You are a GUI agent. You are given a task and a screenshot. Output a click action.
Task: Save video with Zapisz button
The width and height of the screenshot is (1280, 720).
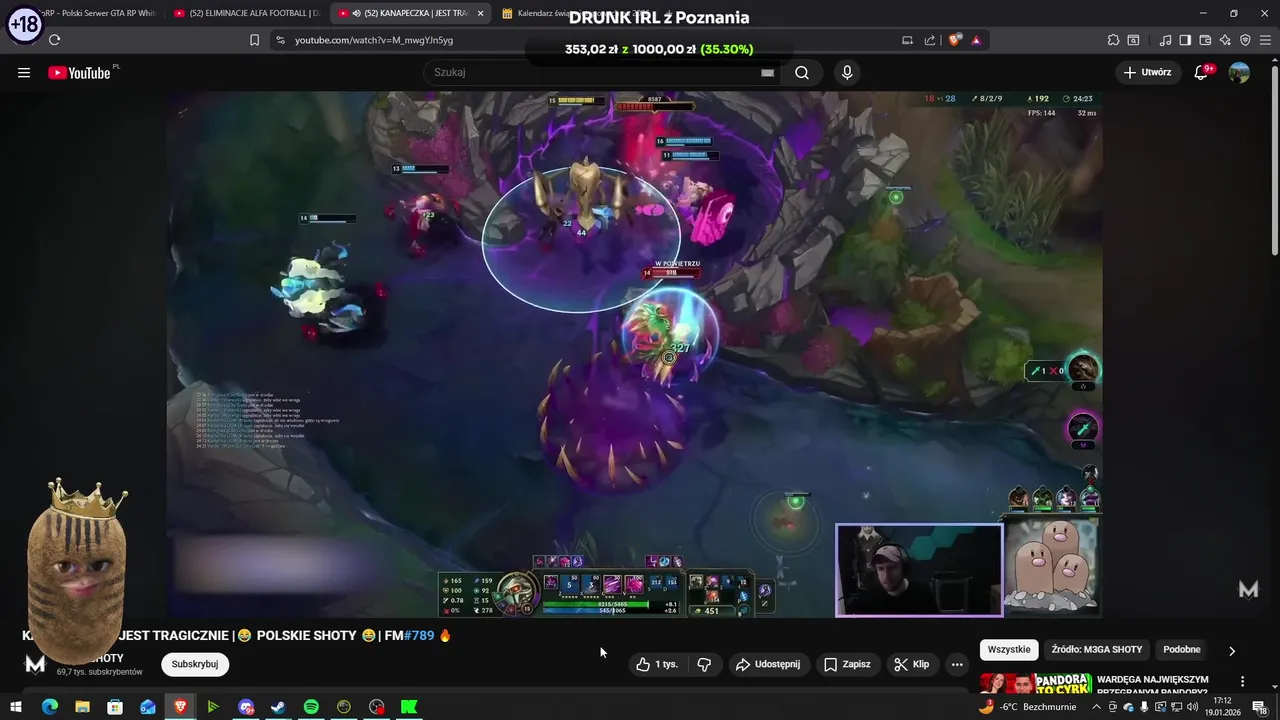(847, 664)
